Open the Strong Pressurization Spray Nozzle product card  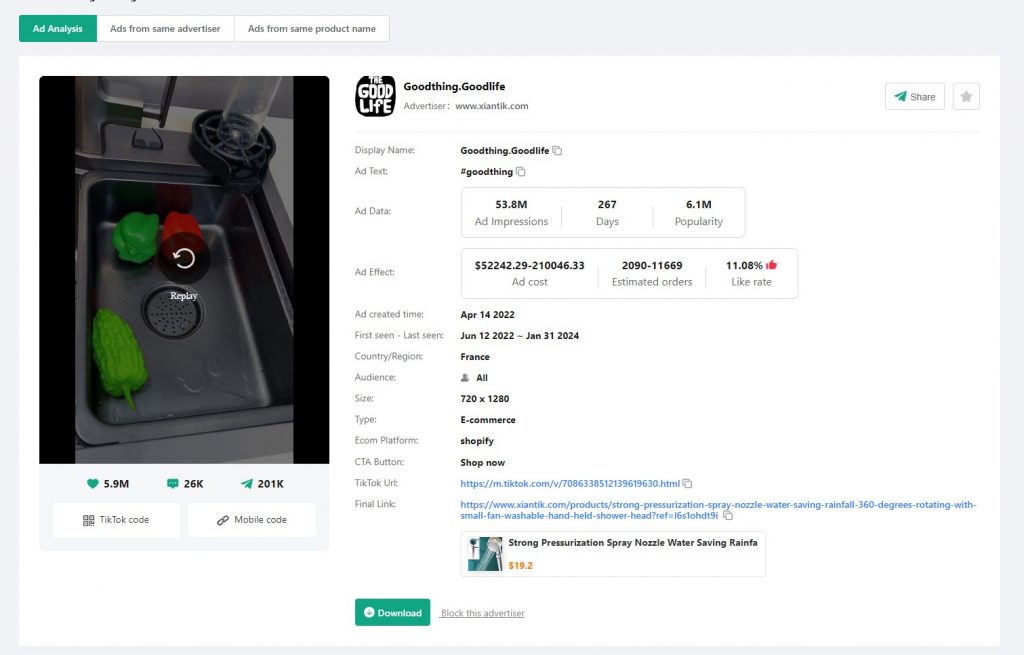[612, 553]
